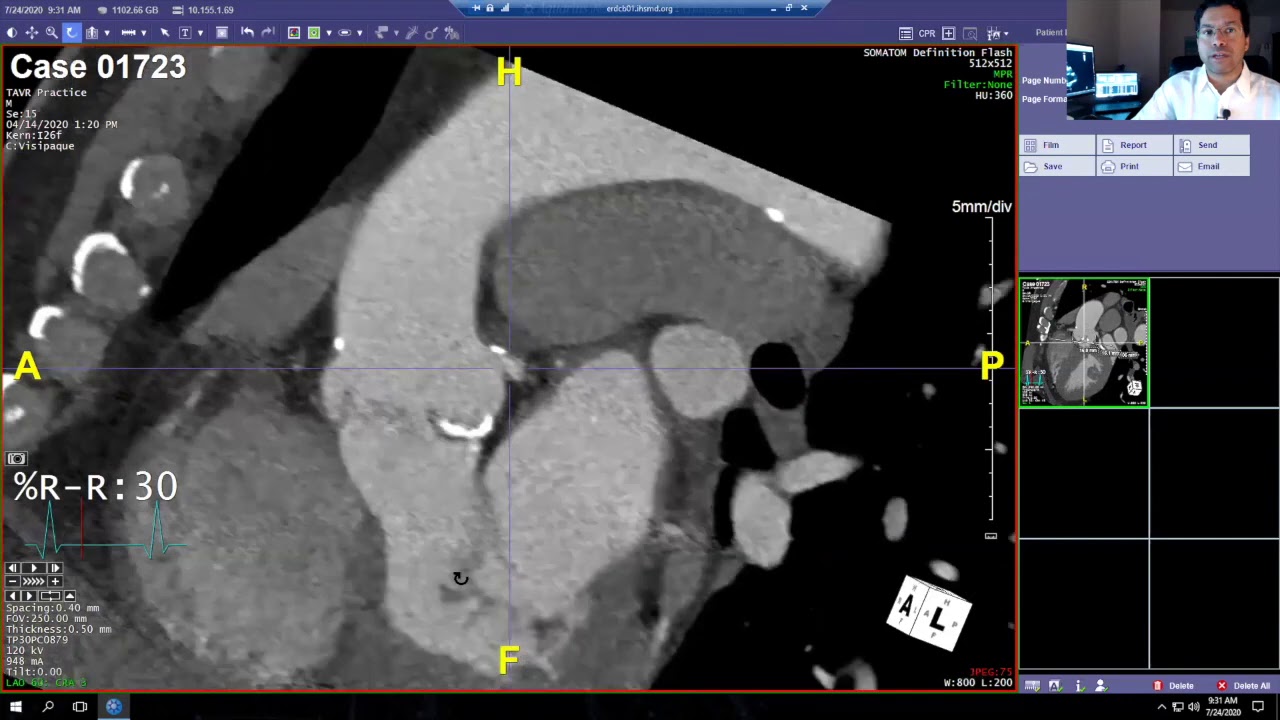Click the person icon near Delete

(x=1100, y=686)
